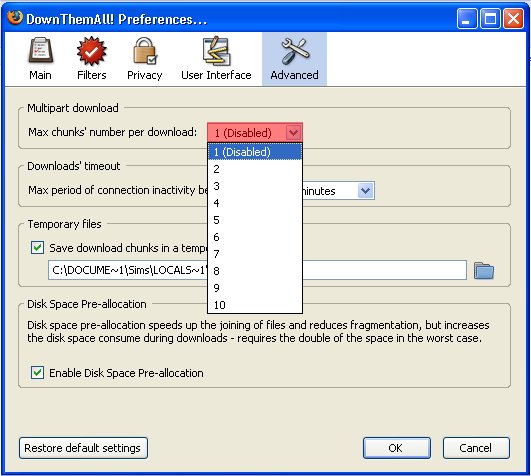Cancel the preferences dialog

coord(476,448)
